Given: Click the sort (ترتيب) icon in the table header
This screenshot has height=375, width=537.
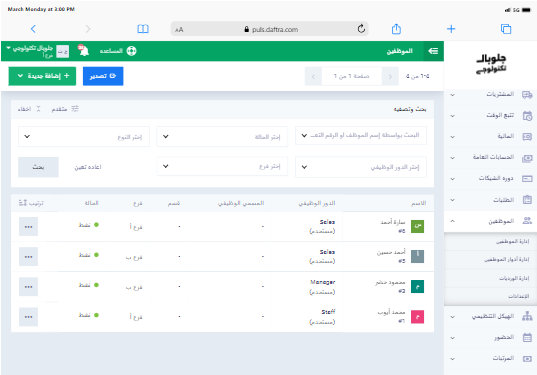Looking at the screenshot, I should 23,203.
